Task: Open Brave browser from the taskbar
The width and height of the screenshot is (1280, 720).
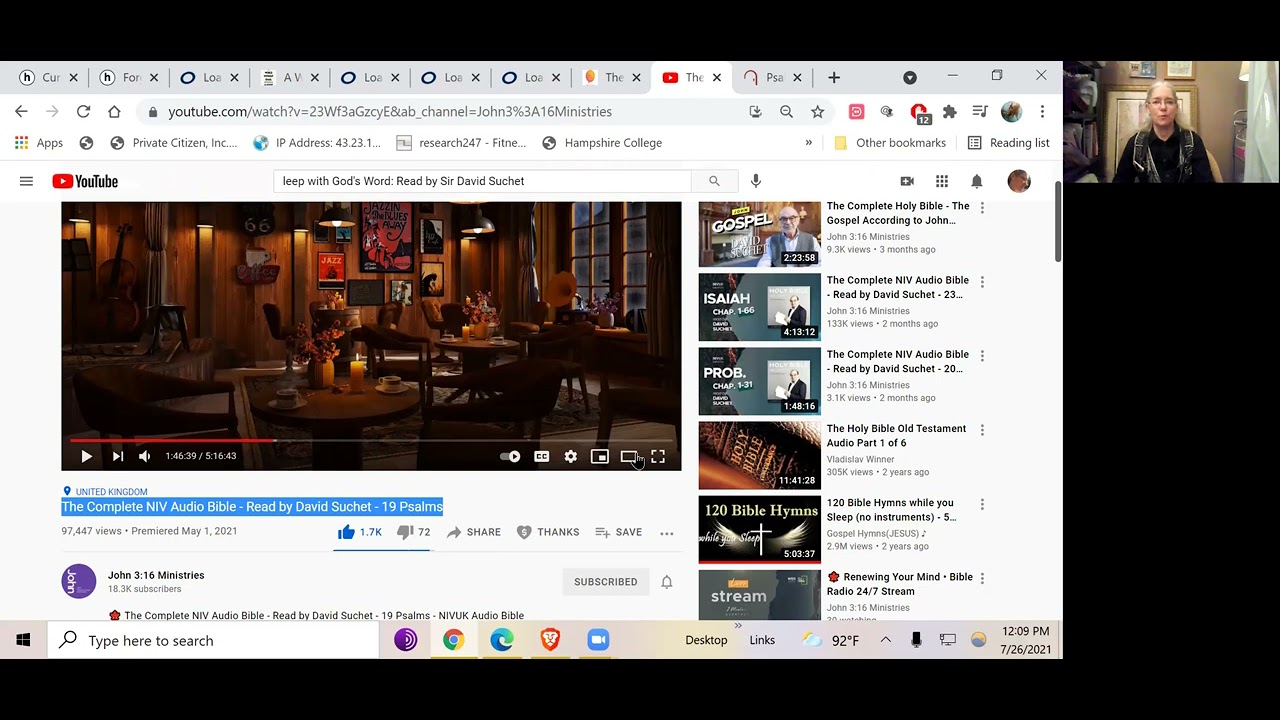Action: [550, 640]
